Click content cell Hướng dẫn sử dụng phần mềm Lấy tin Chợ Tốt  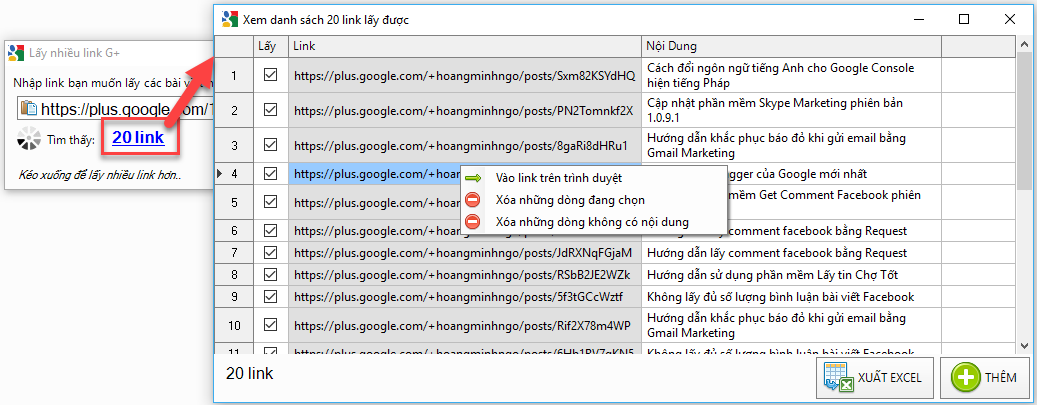(x=791, y=275)
